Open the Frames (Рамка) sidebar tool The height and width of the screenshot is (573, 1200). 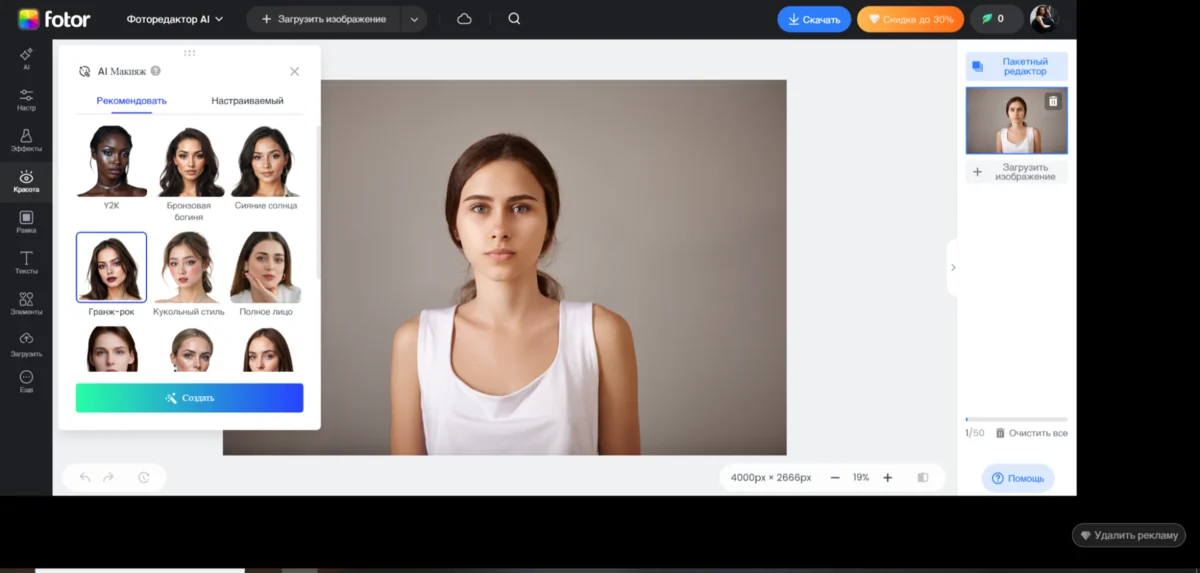(26, 222)
